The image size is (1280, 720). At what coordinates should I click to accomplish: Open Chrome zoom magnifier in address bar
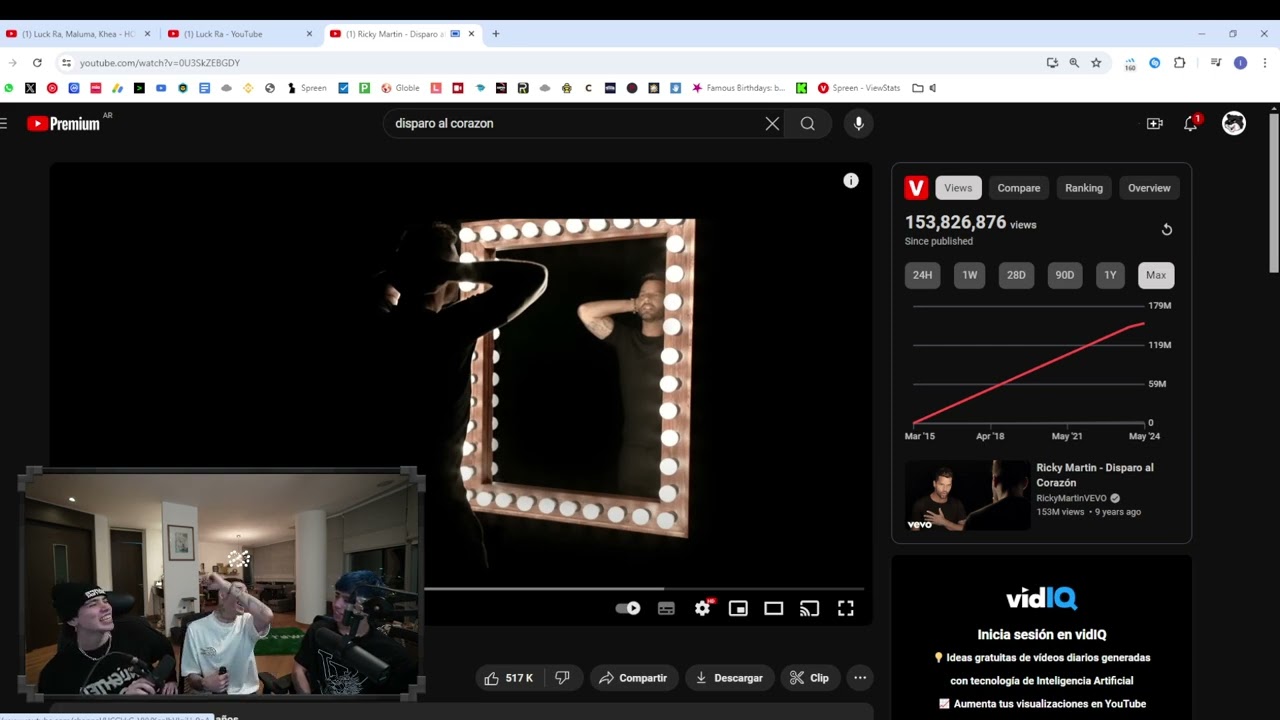(1074, 62)
